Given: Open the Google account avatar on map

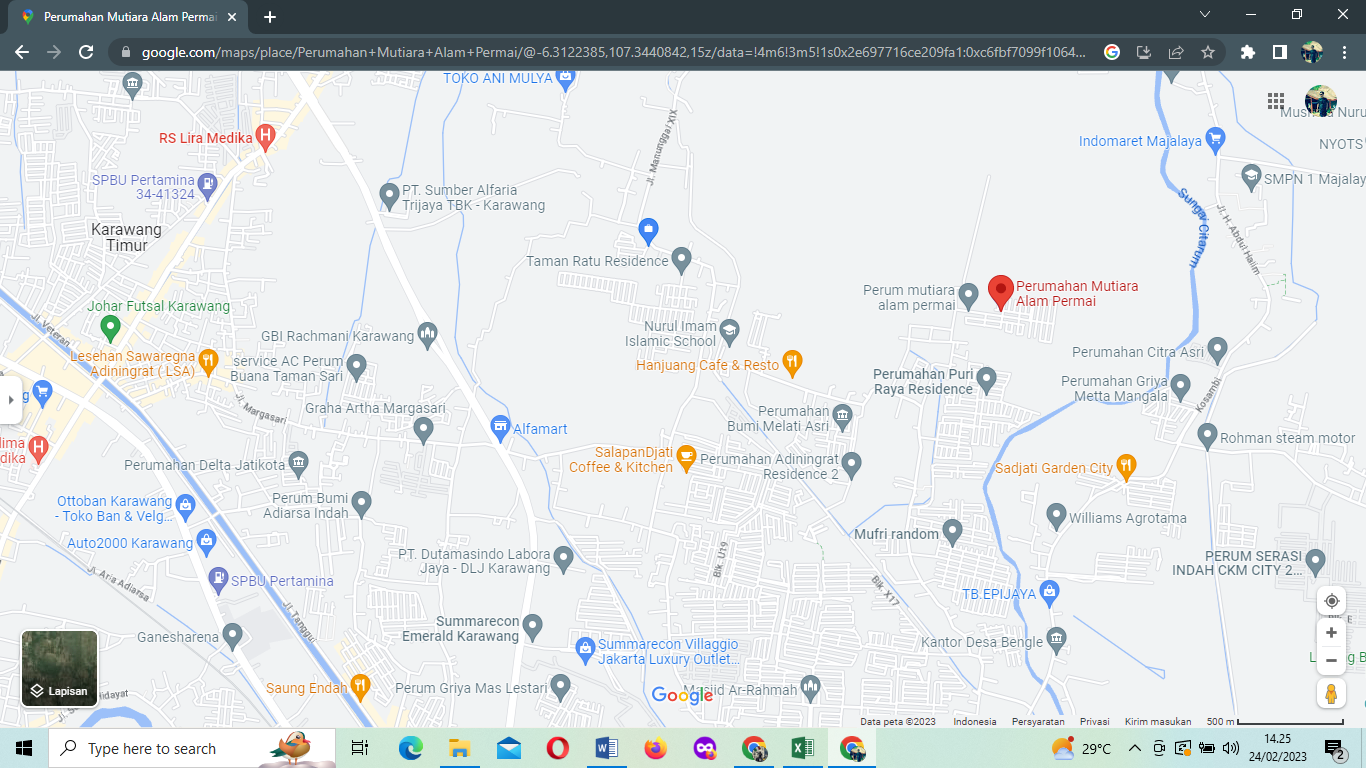Looking at the screenshot, I should point(1320,101).
